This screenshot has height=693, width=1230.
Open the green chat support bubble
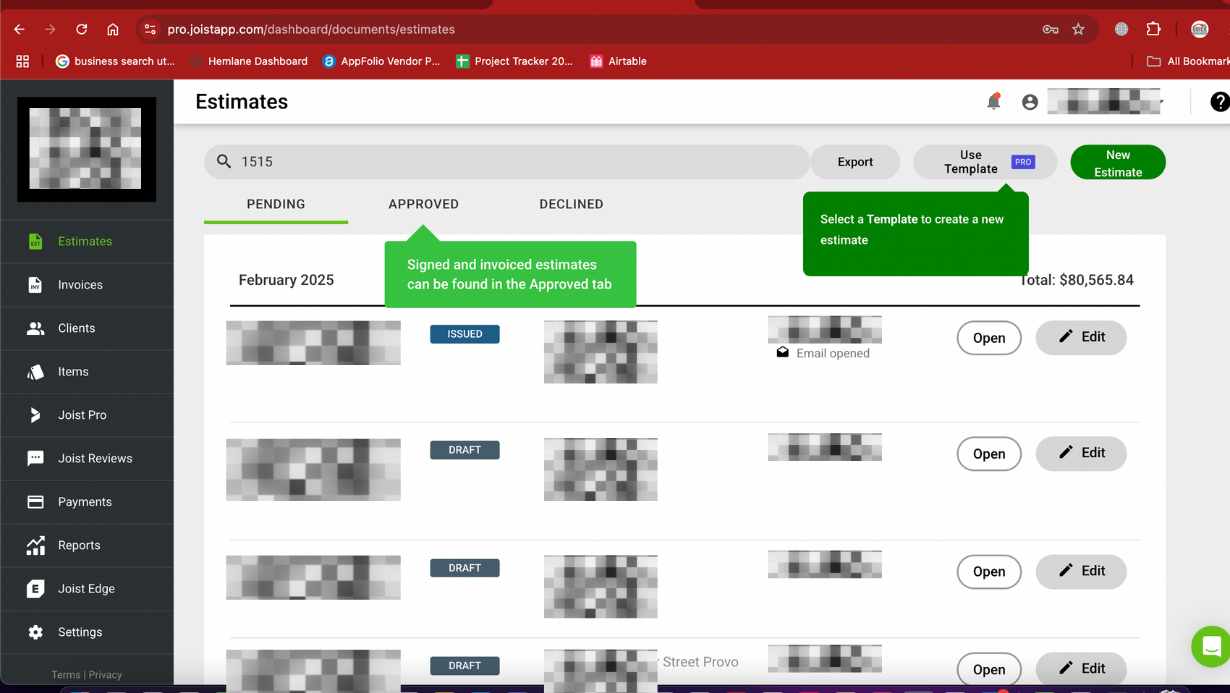point(1211,646)
